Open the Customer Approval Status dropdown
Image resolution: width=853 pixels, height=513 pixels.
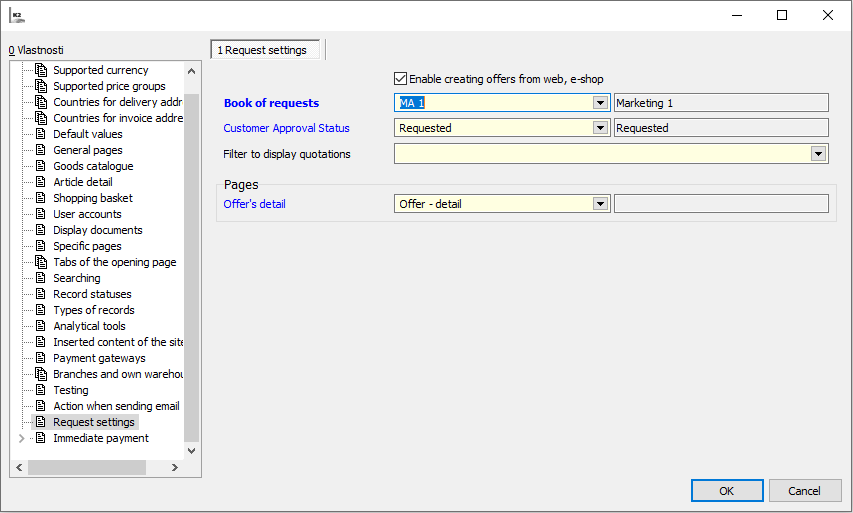point(600,128)
